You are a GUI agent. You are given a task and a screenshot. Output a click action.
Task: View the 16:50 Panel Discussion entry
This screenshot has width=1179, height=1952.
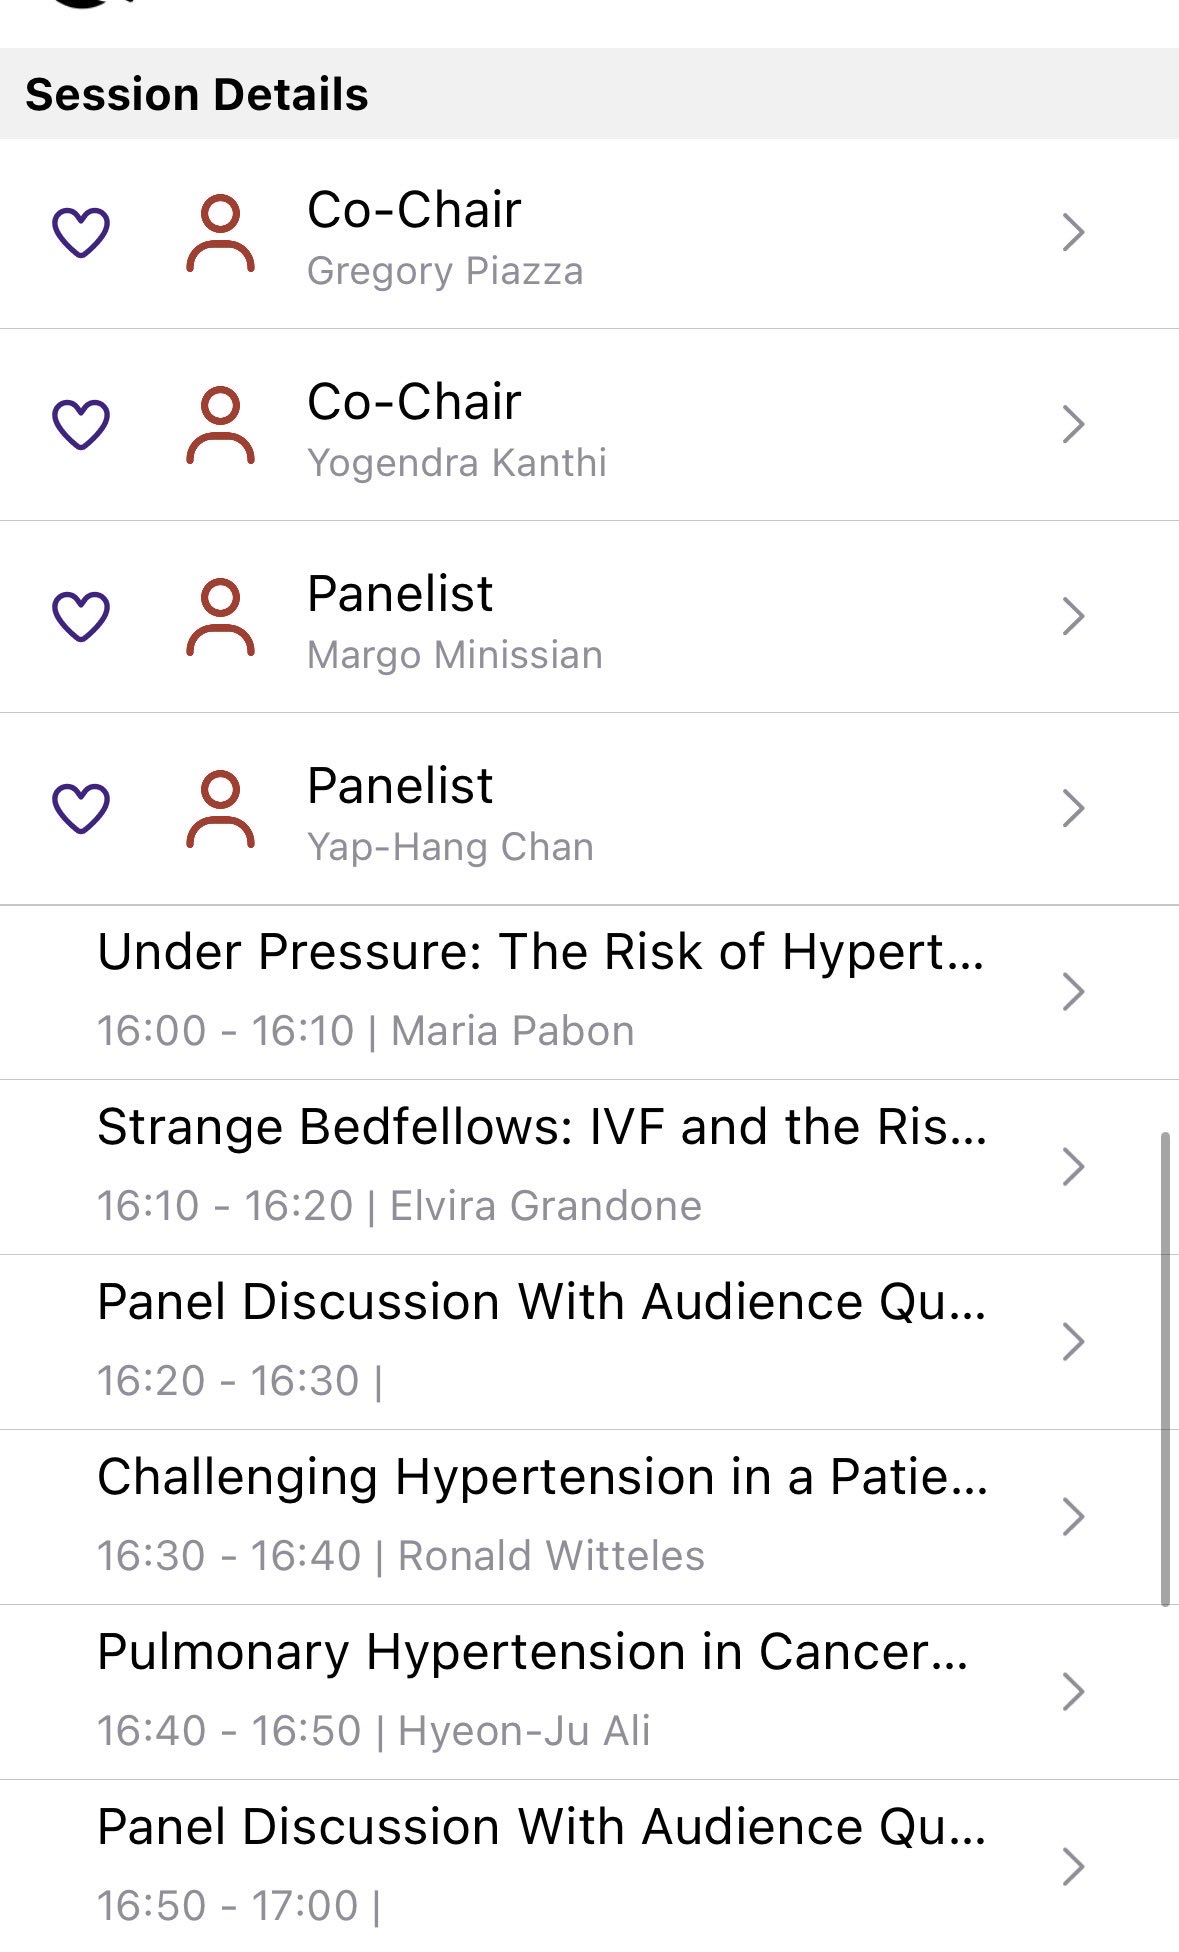(x=541, y=1866)
